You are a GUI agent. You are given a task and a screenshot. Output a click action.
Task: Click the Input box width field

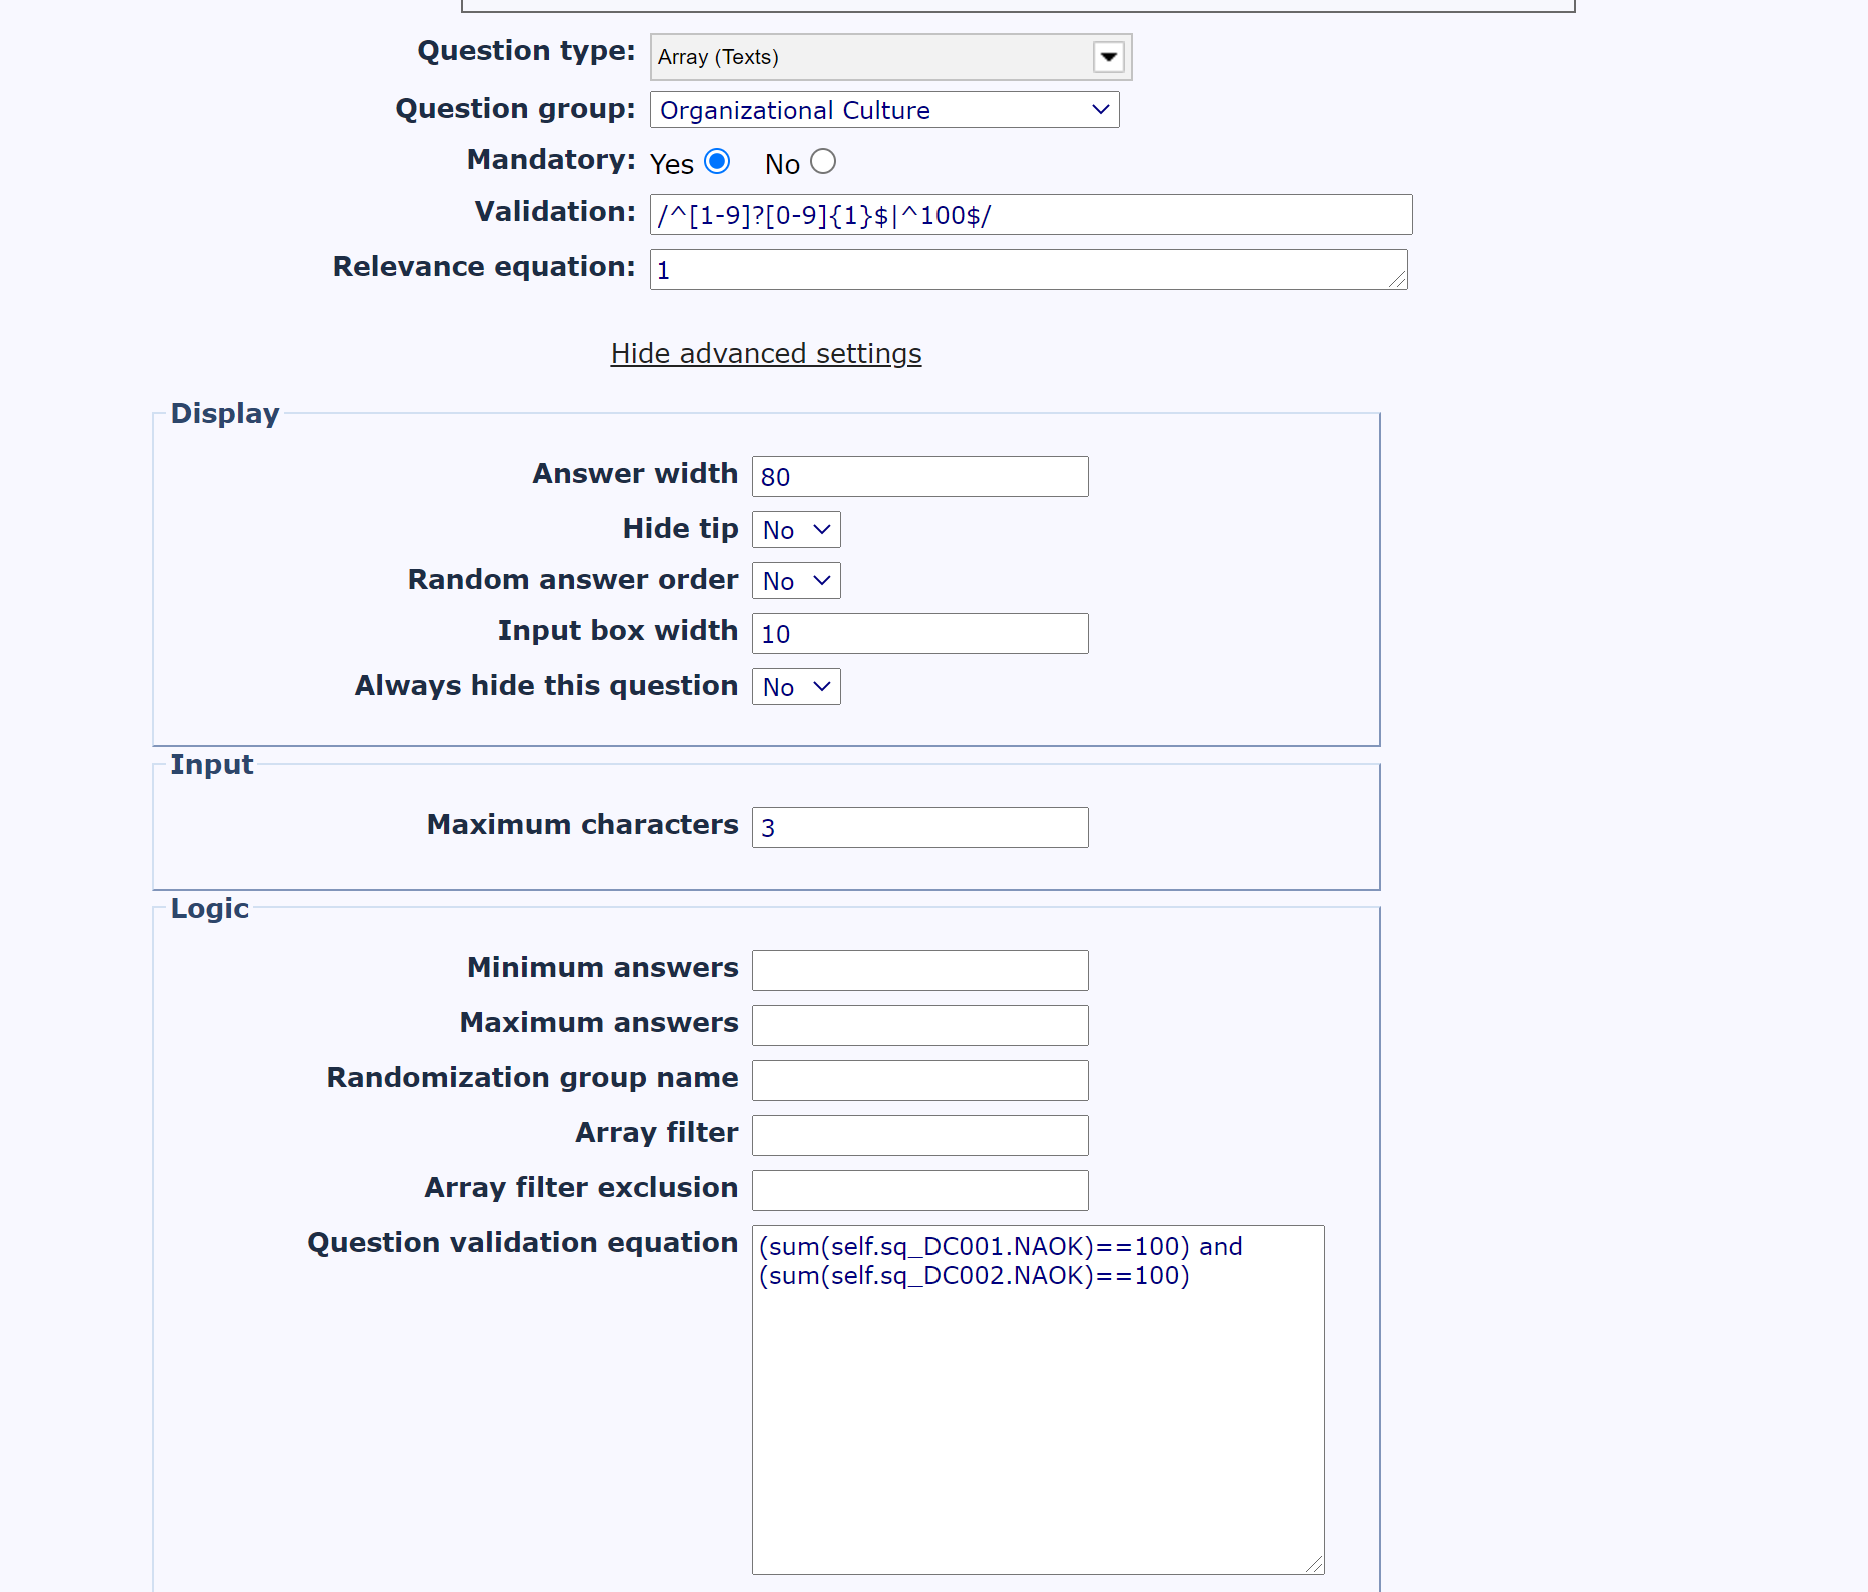tap(919, 634)
